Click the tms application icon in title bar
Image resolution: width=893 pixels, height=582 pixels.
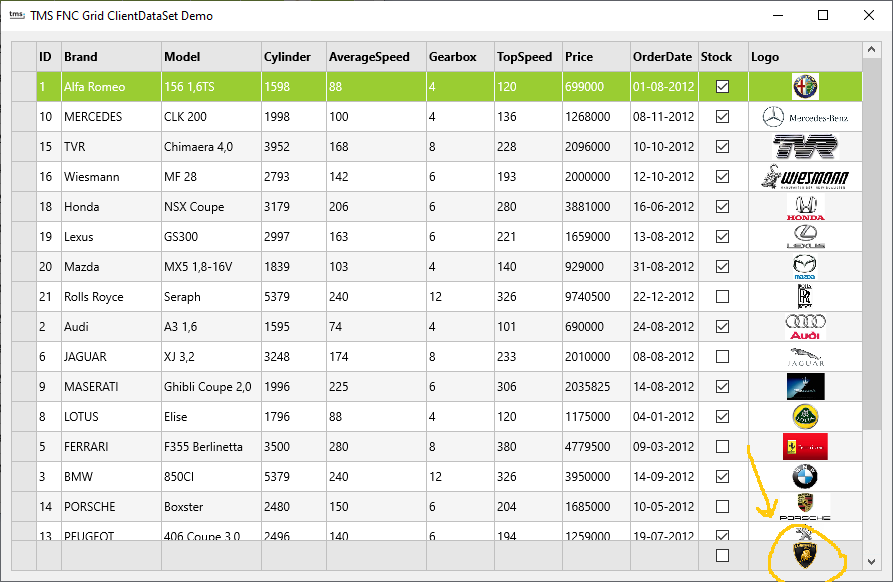[17, 15]
